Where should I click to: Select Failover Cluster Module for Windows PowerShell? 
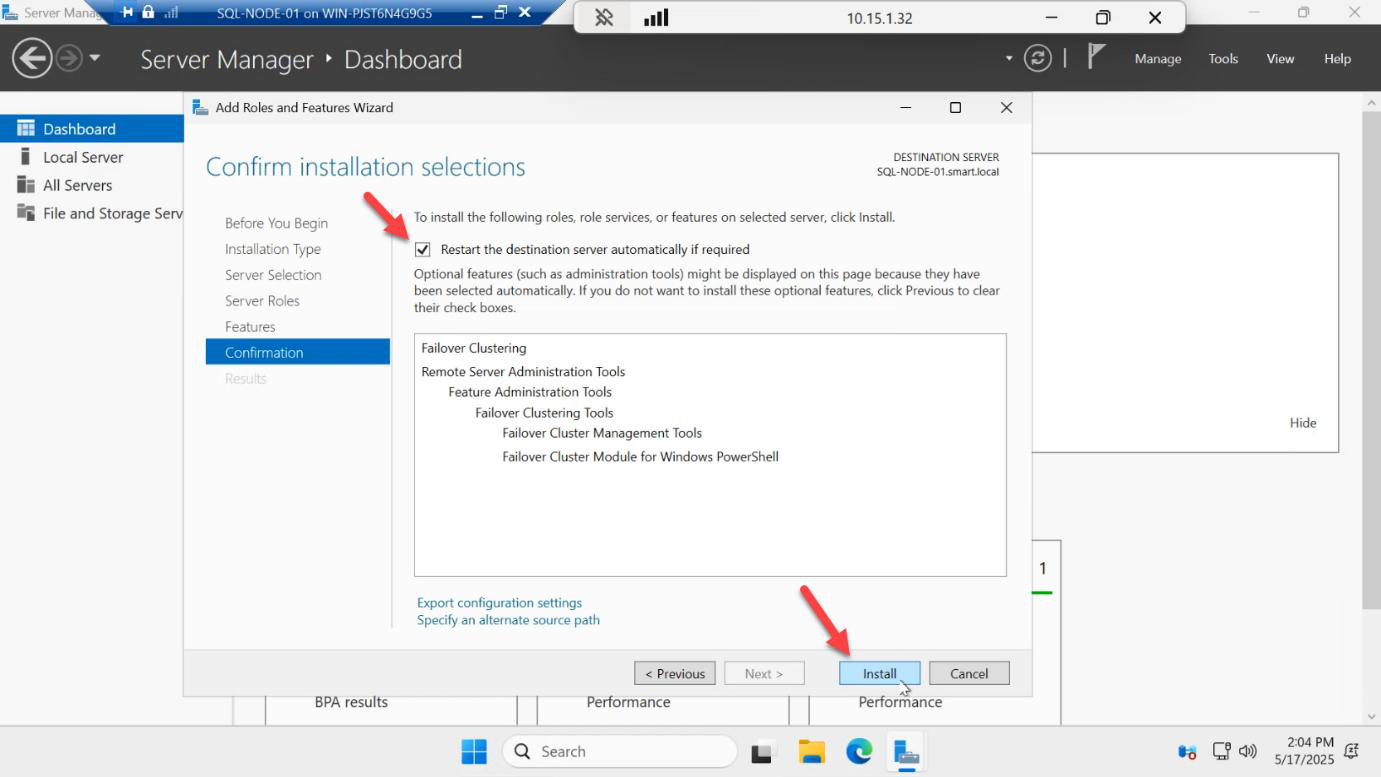click(640, 457)
